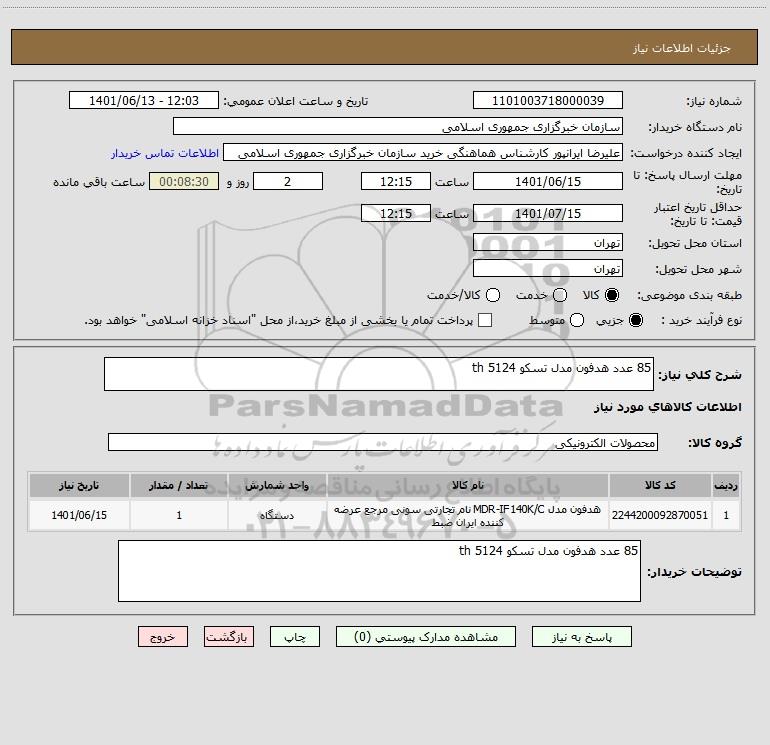This screenshot has height=745, width=770.
Task: Click response deadline time 12:15 field
Action: 396,181
